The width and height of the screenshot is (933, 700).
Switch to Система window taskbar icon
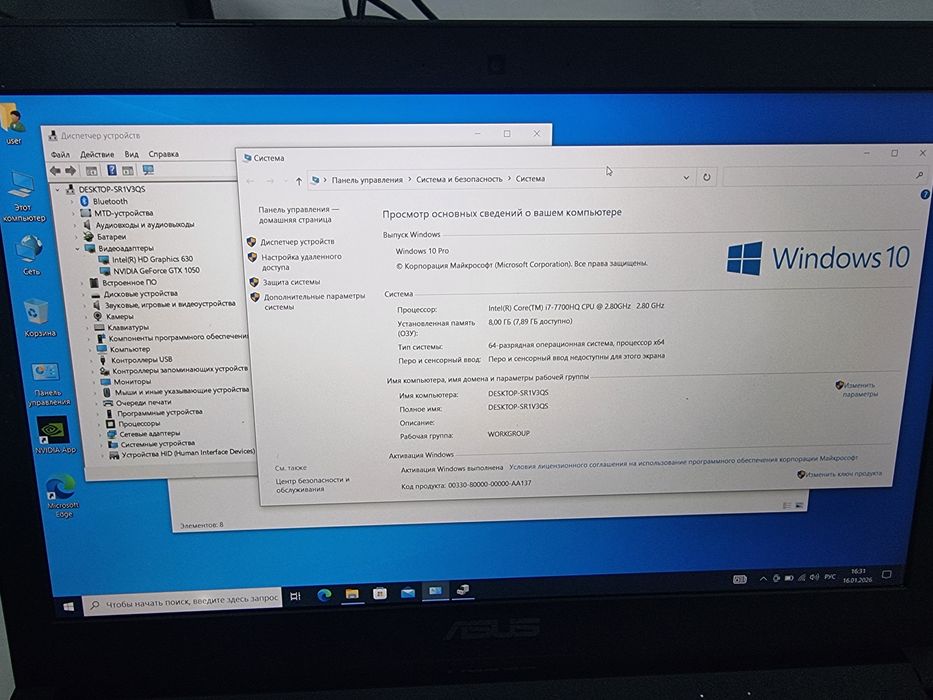click(x=436, y=591)
